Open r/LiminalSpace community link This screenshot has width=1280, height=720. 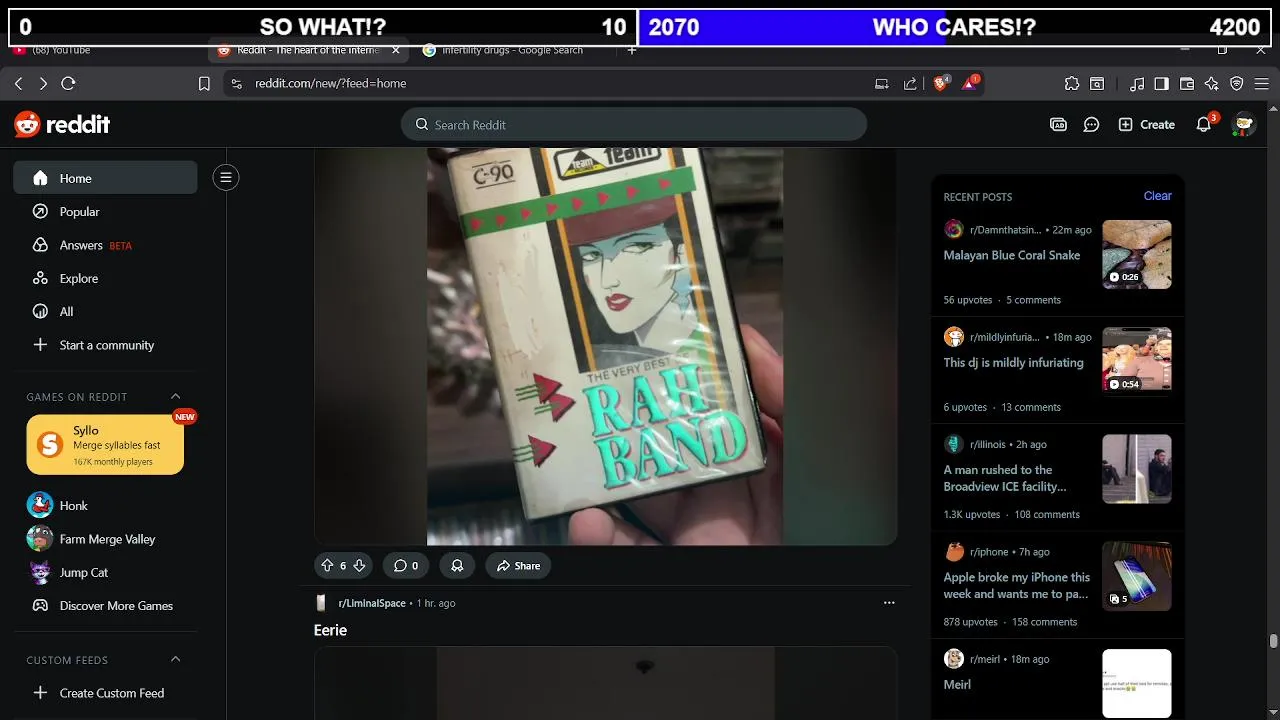[372, 603]
